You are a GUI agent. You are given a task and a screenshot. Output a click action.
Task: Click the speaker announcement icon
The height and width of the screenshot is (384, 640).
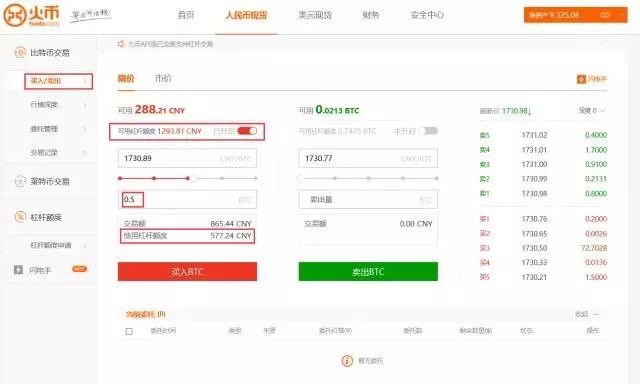121,44
